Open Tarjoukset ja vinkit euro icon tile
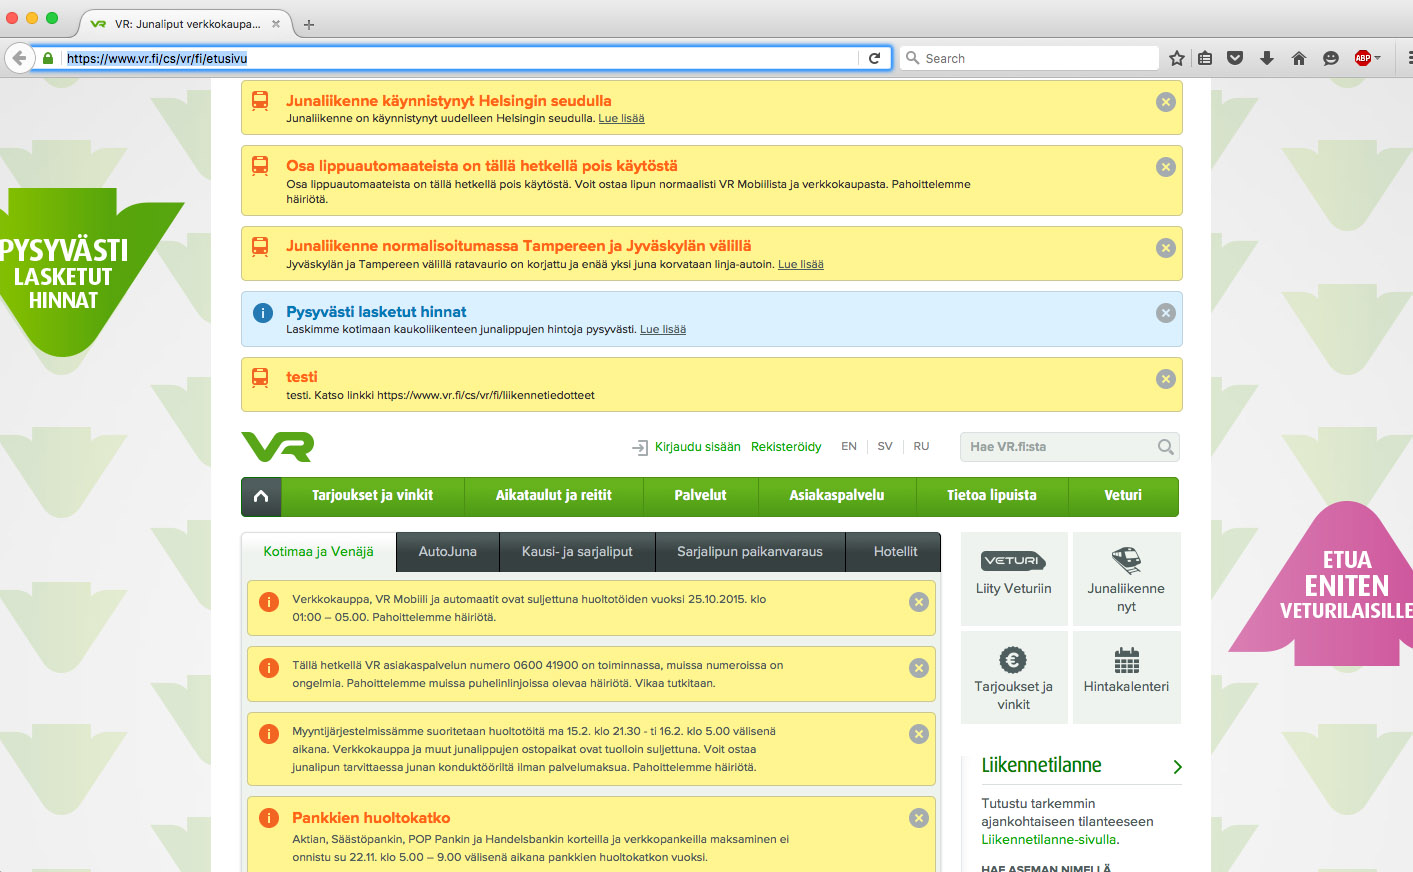This screenshot has height=872, width=1413. coord(1013,676)
